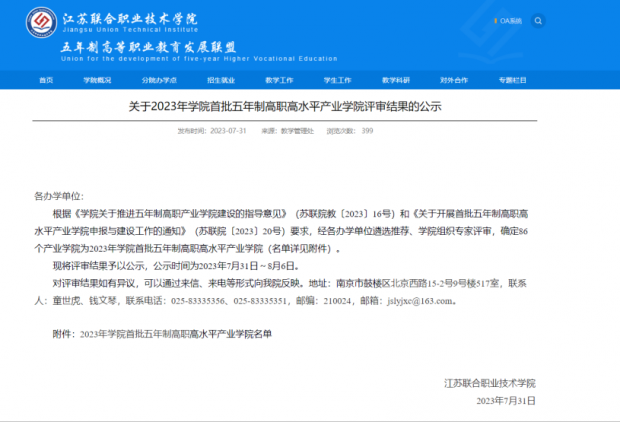The height and width of the screenshot is (422, 620).
Task: Click the address 南京市鼓楼区北京西路15-2号9号楼517室
Action: click(x=418, y=284)
